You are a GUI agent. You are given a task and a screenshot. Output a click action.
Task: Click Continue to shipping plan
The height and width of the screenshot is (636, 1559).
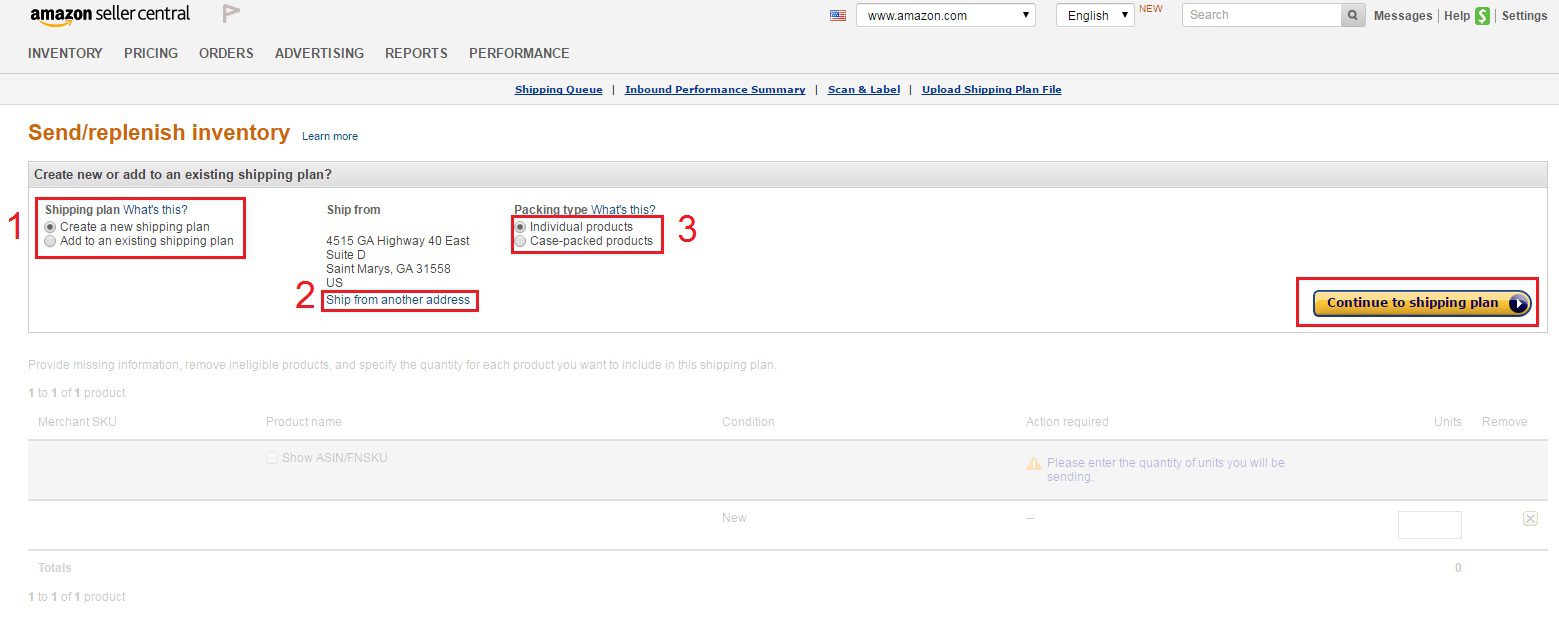coord(1410,302)
